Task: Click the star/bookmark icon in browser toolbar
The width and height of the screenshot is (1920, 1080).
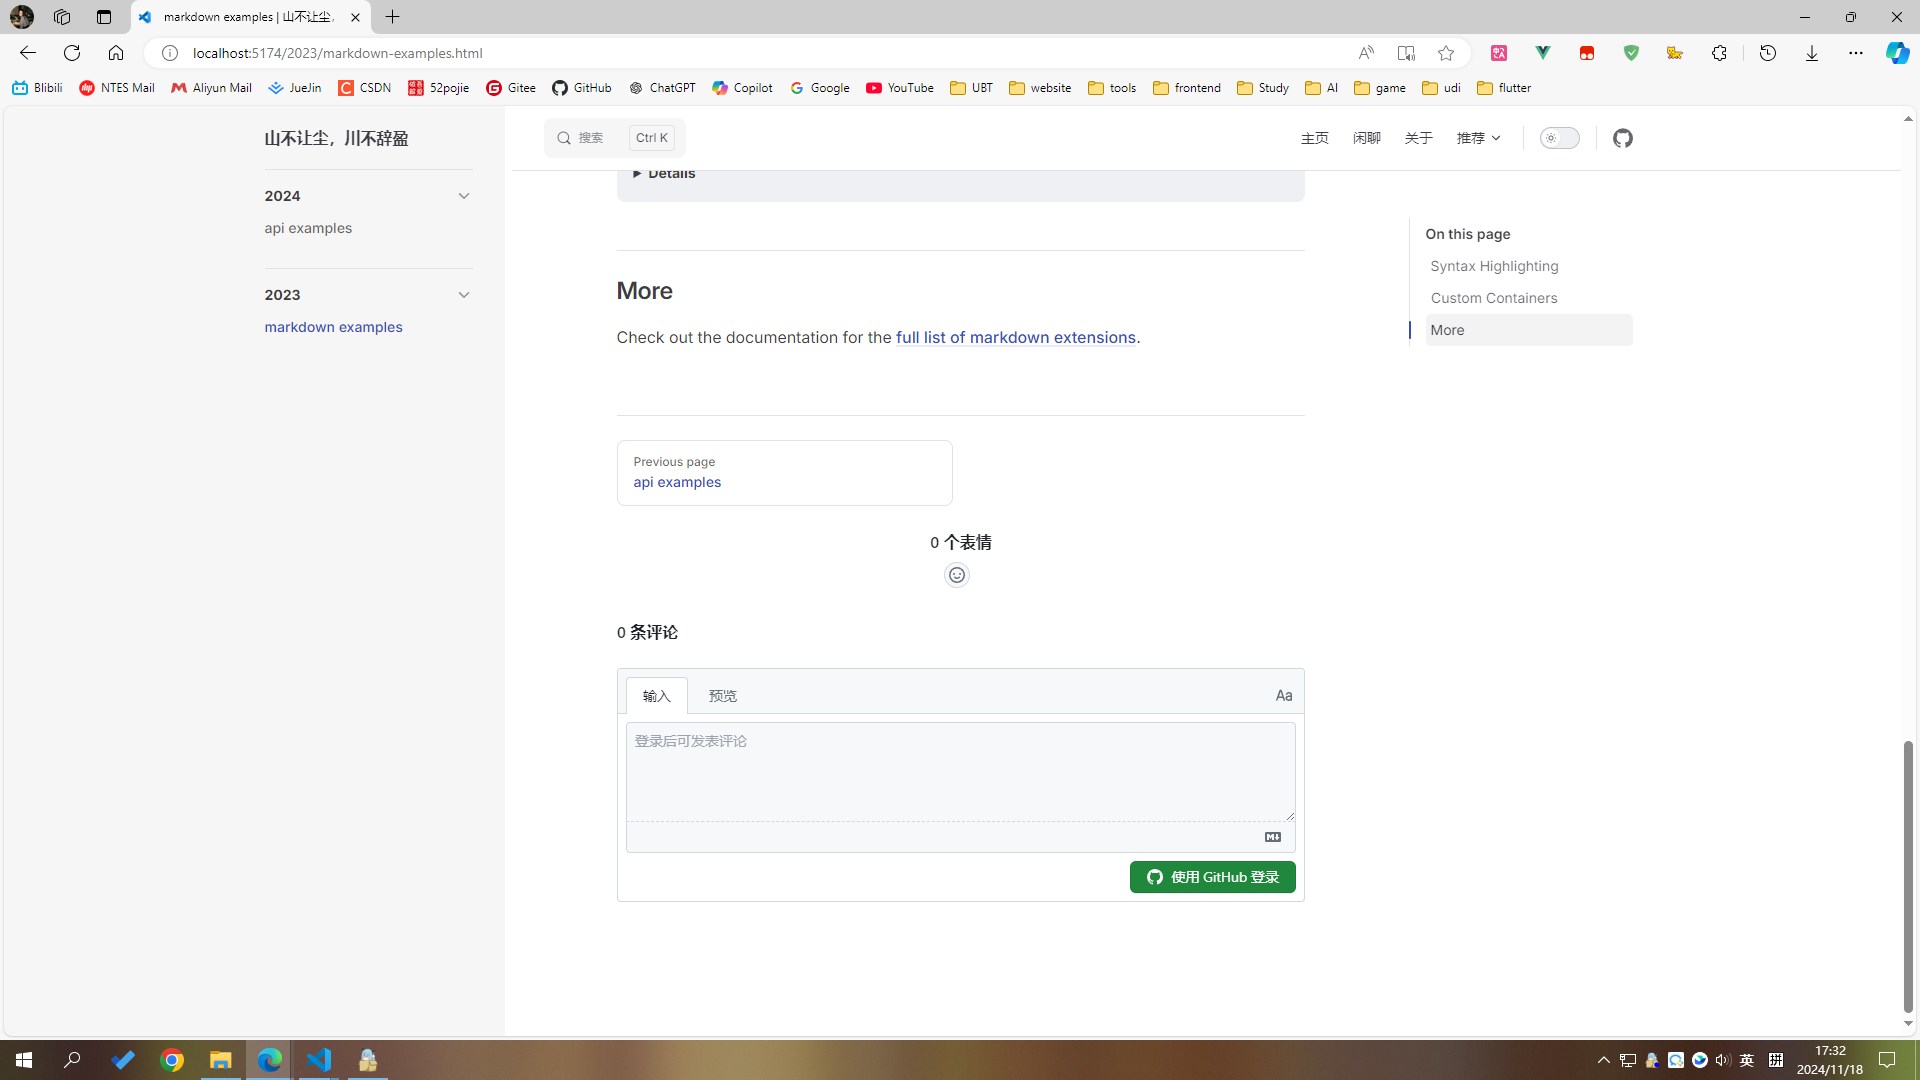Action: 1447,53
